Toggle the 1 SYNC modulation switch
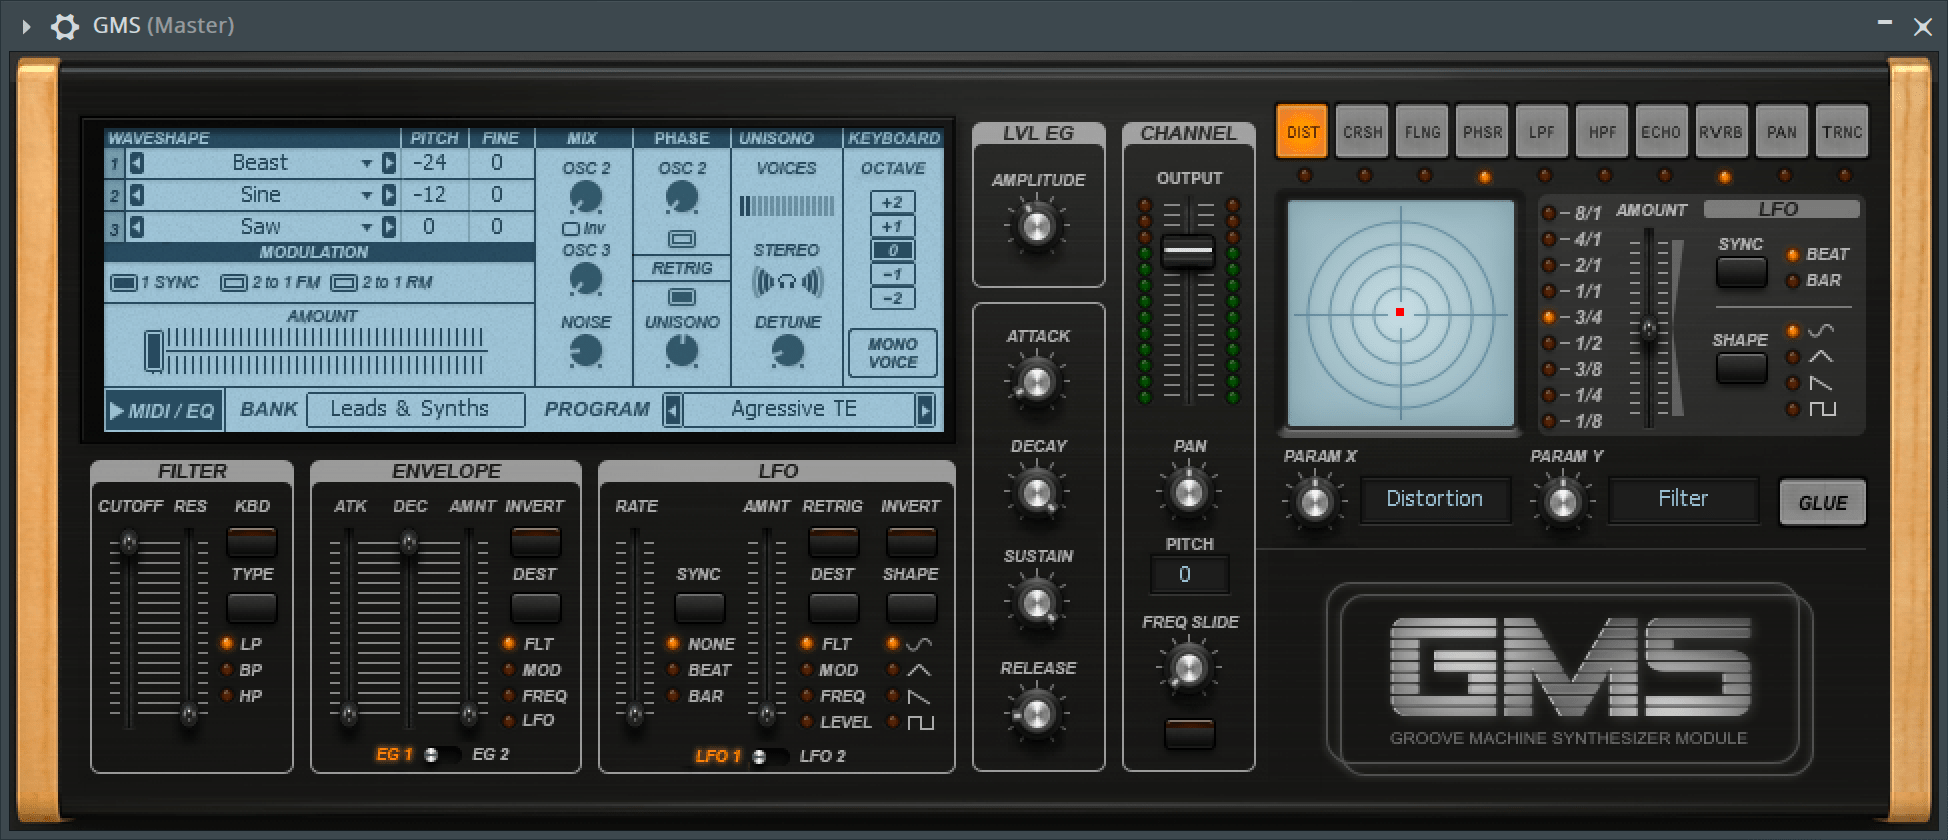This screenshot has width=1948, height=840. pos(124,283)
